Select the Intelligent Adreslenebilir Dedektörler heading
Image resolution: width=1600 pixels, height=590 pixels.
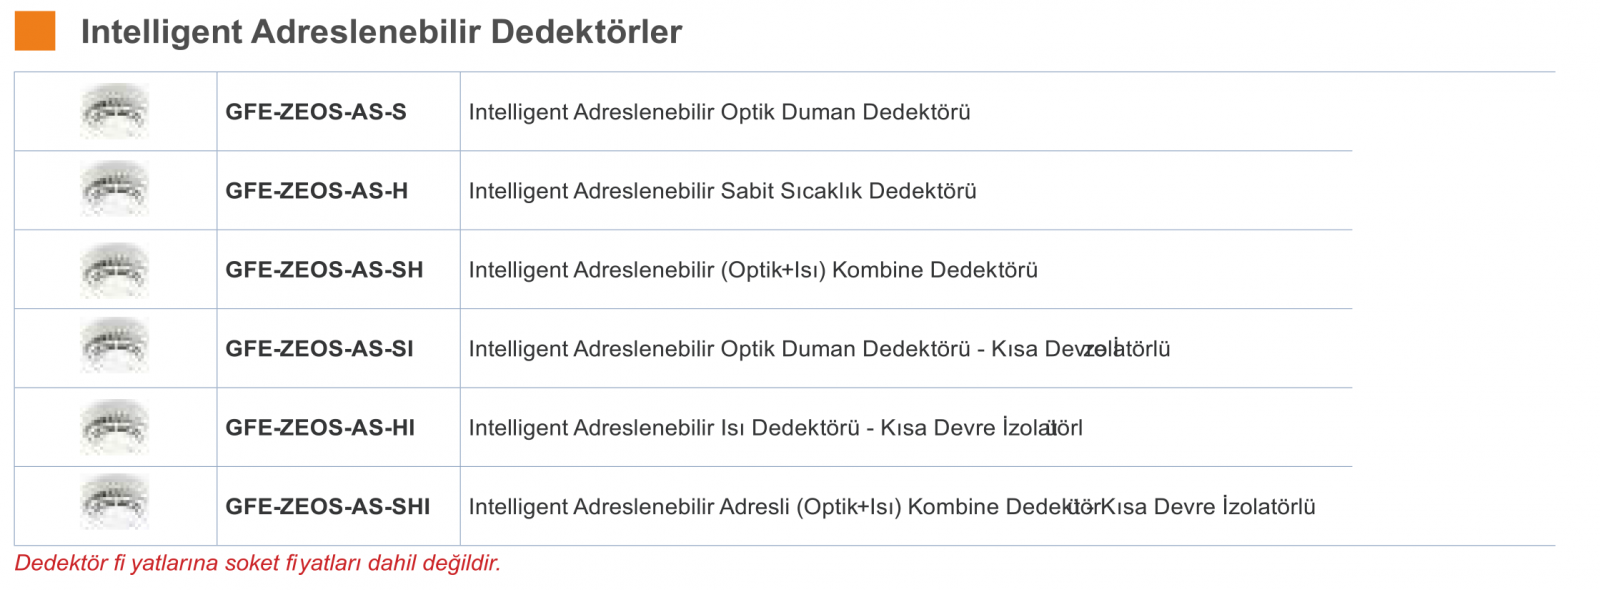(381, 32)
